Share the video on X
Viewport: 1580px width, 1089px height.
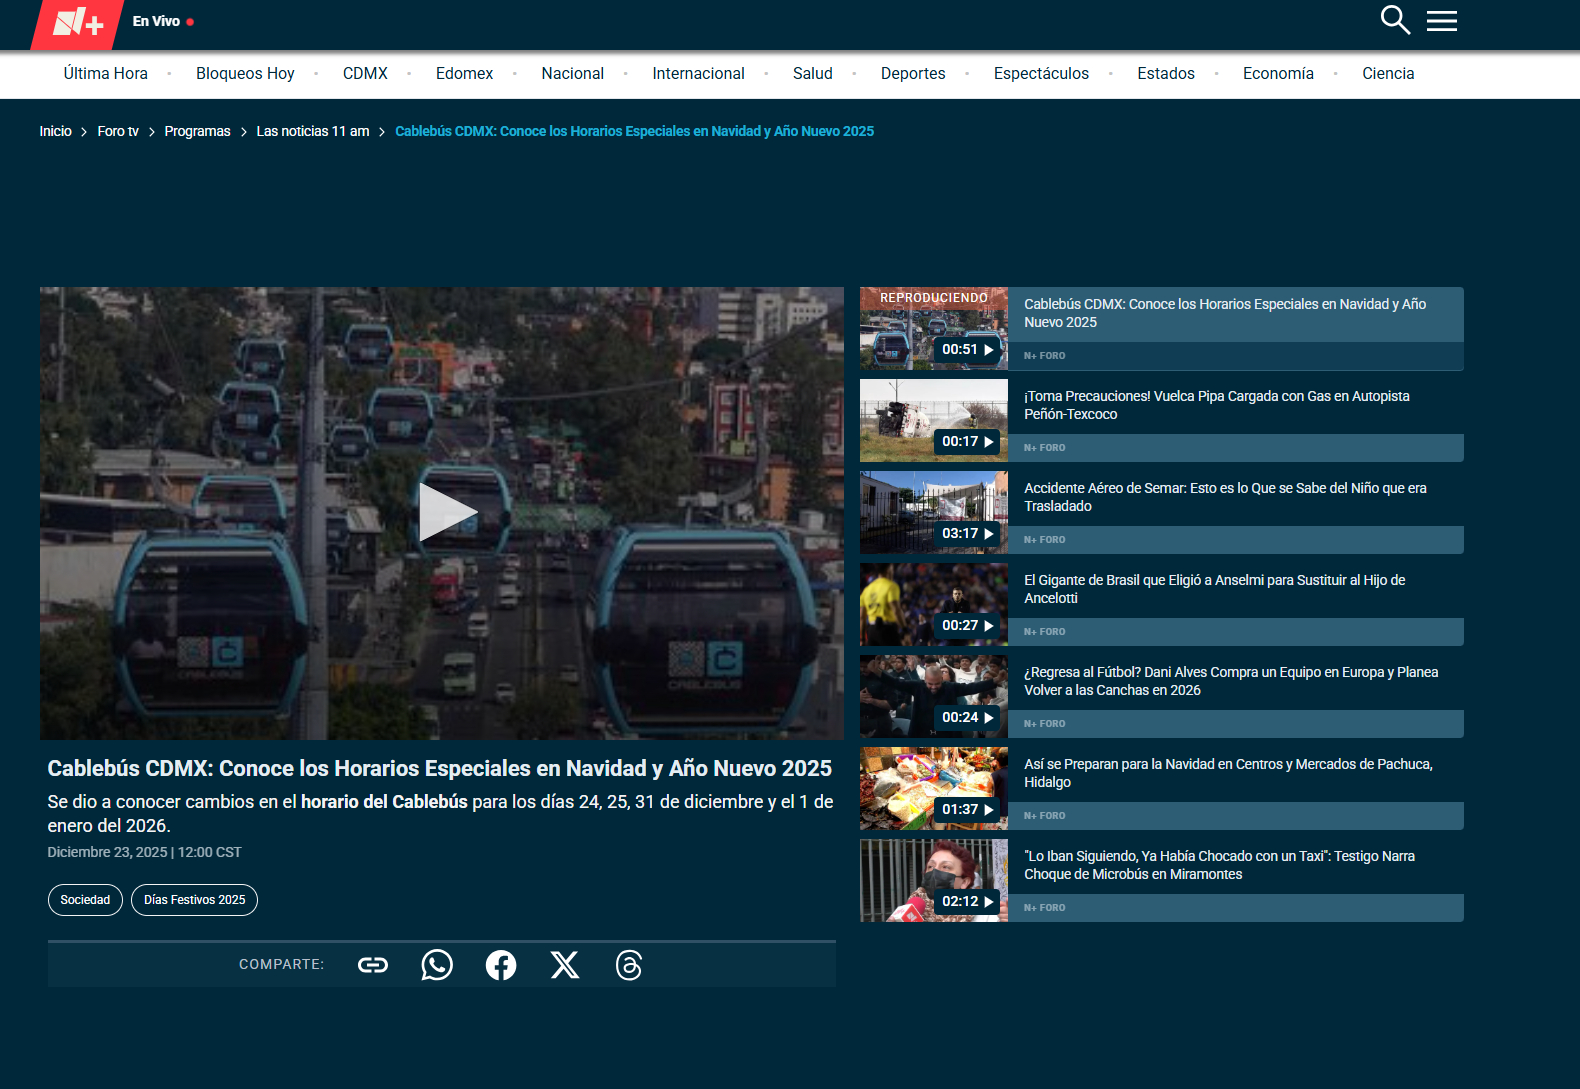(x=565, y=965)
